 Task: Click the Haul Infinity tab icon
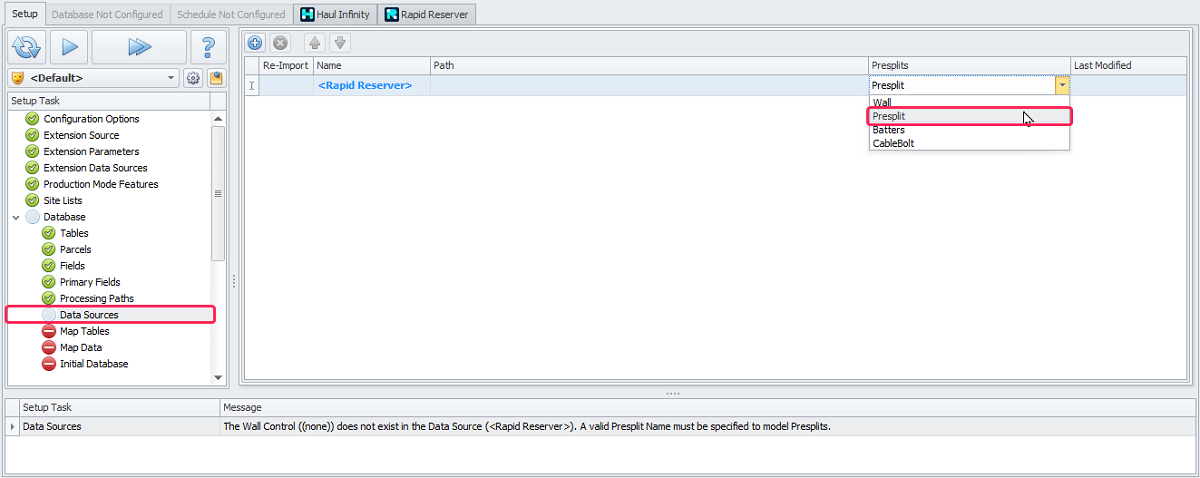tap(306, 14)
